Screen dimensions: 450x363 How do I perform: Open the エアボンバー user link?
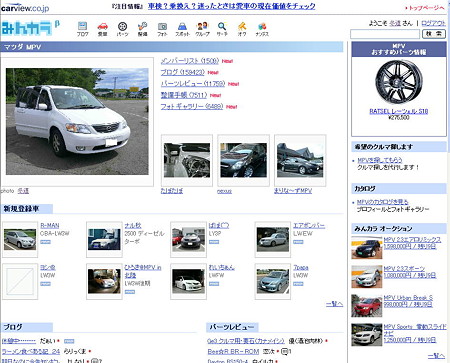click(309, 226)
